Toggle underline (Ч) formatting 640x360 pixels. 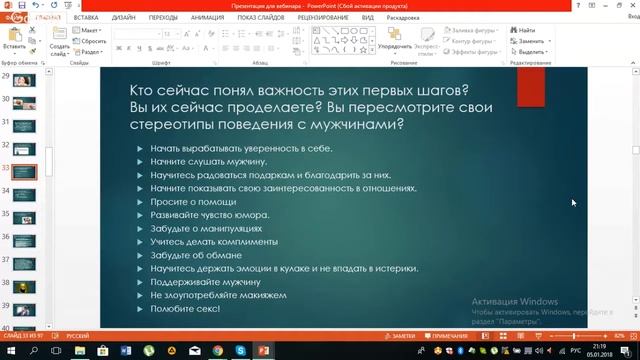(x=139, y=49)
